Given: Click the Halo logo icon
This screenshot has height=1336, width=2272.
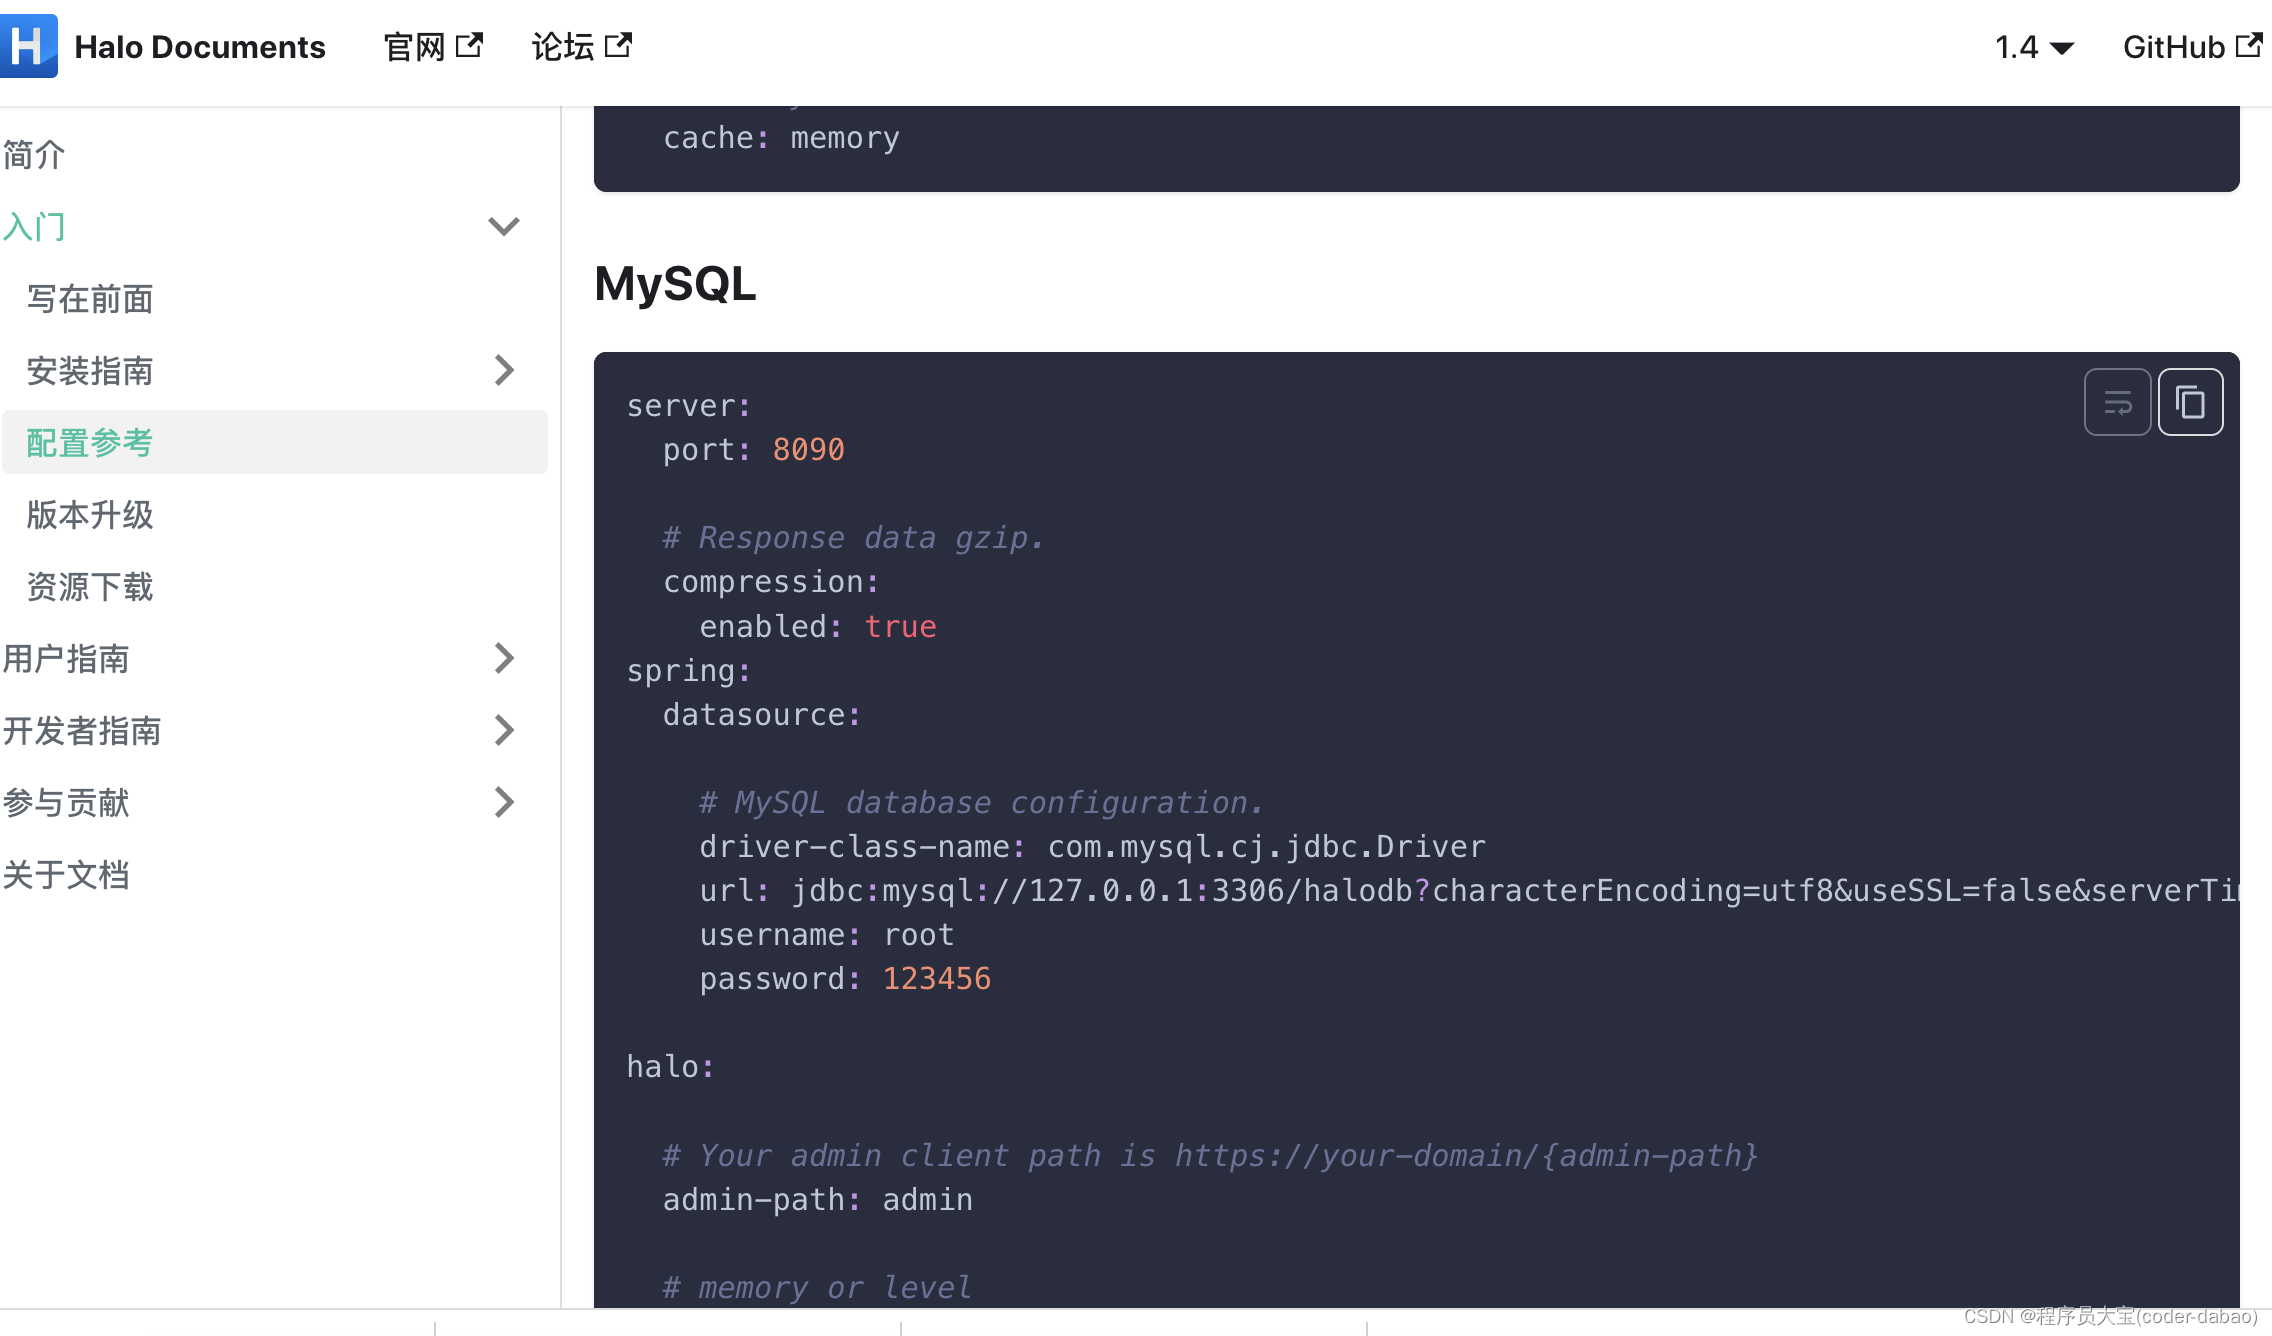Looking at the screenshot, I should (x=28, y=46).
